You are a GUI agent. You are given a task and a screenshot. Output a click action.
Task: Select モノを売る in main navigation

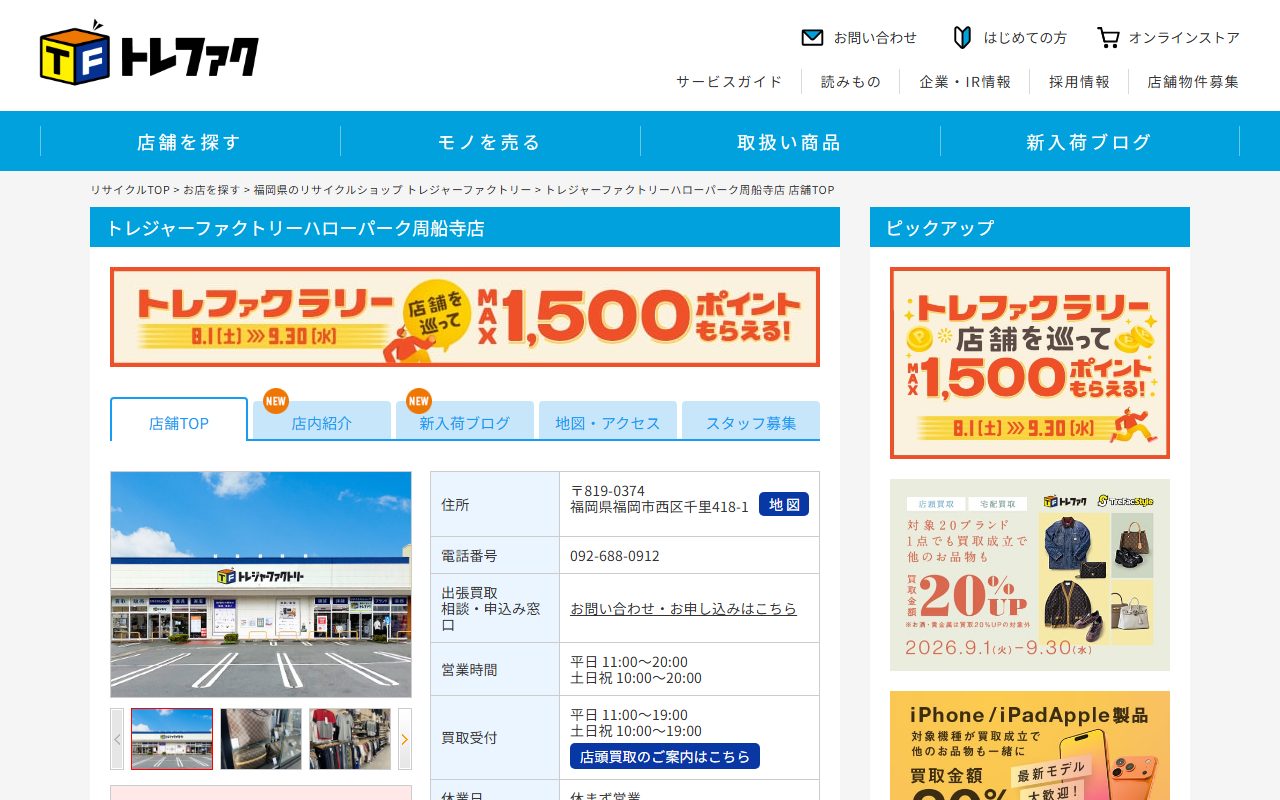tap(490, 142)
